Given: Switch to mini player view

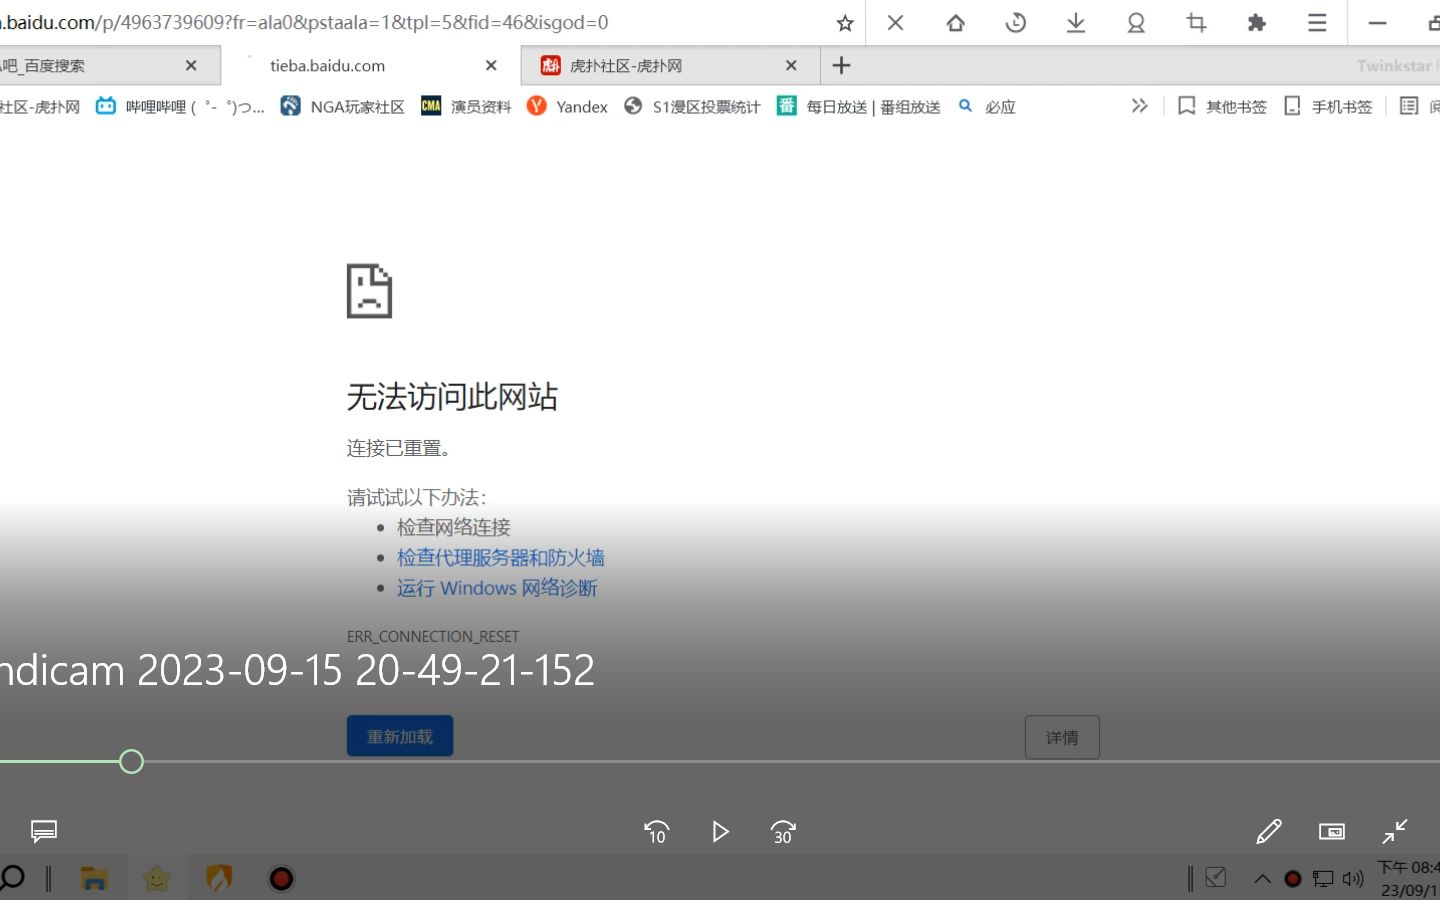Looking at the screenshot, I should pyautogui.click(x=1332, y=832).
